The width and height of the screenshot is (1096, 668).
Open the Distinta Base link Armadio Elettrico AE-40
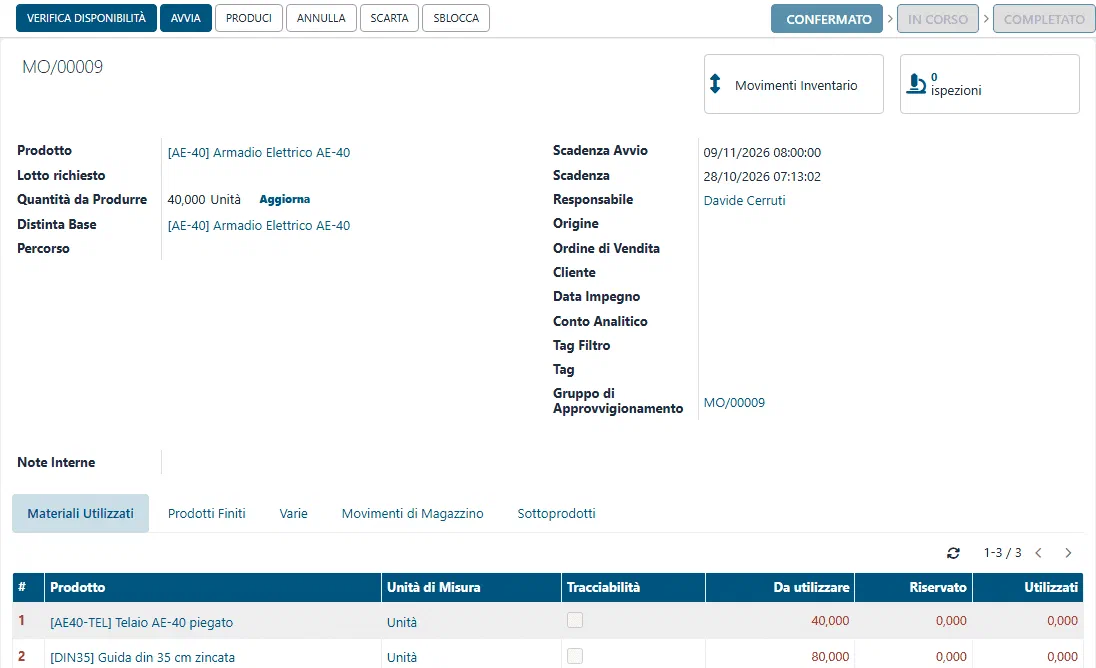coord(259,226)
